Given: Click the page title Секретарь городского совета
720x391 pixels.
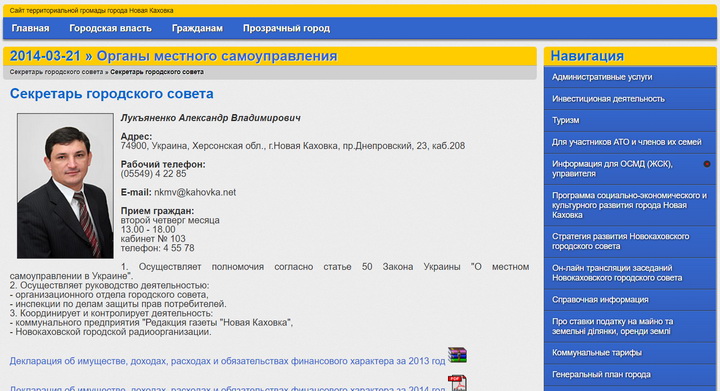Looking at the screenshot, I should [112, 94].
